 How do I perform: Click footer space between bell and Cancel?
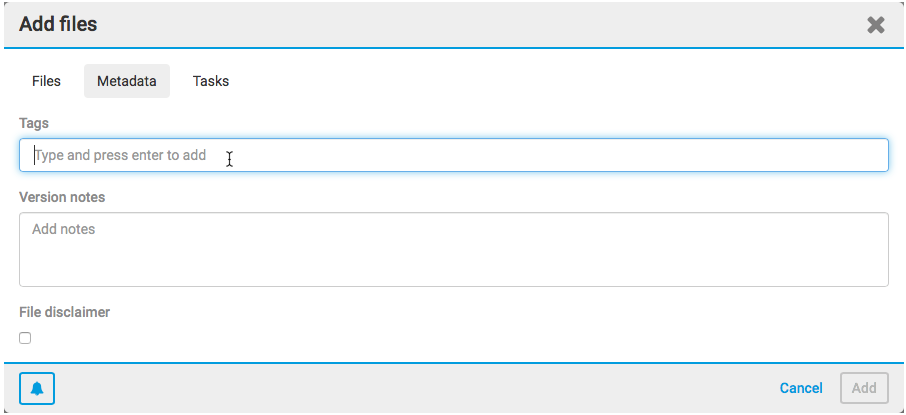400,388
